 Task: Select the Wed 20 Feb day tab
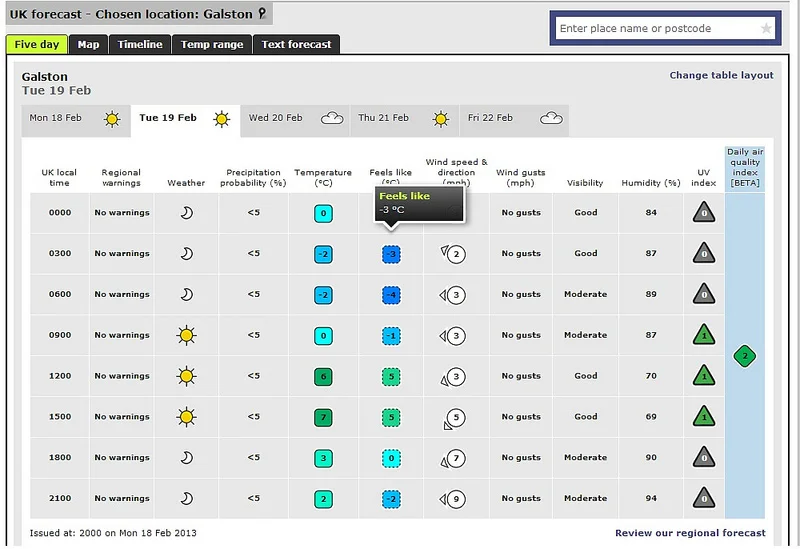coord(295,121)
